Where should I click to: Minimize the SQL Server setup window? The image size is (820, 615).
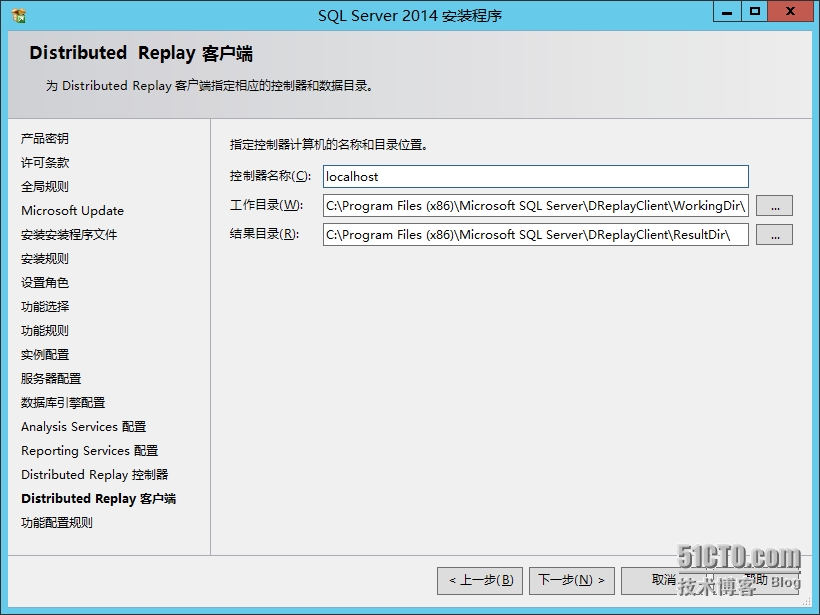pos(727,12)
